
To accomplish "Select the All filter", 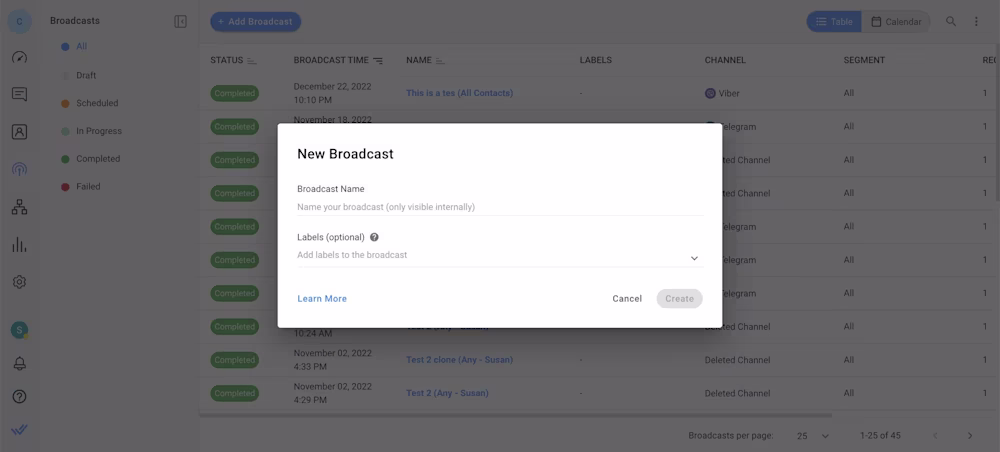I will point(81,47).
